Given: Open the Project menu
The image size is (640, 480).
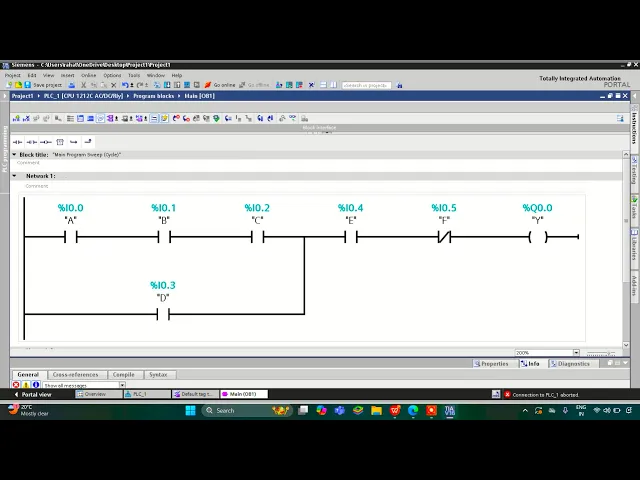Looking at the screenshot, I should point(12,76).
